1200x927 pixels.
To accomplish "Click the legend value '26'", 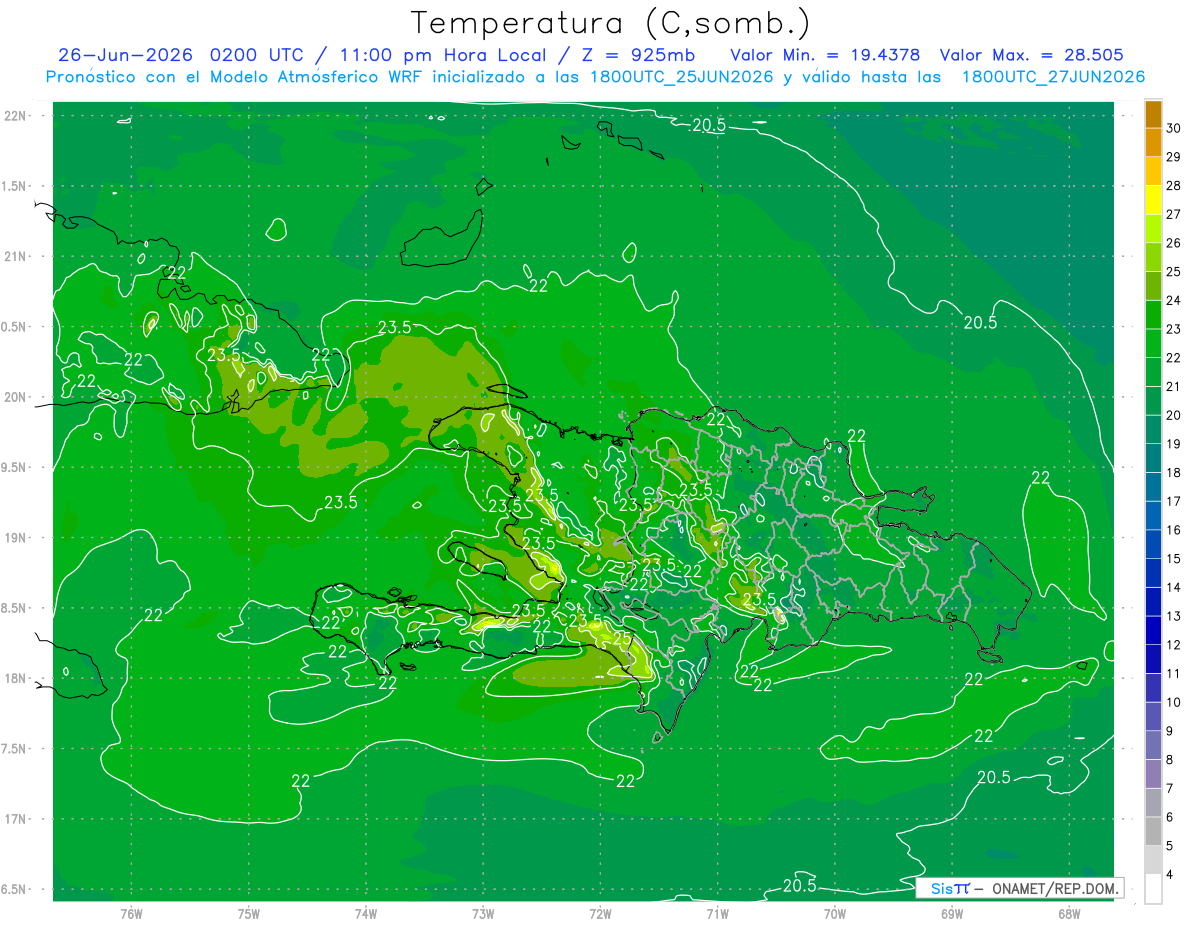I will click(1174, 243).
